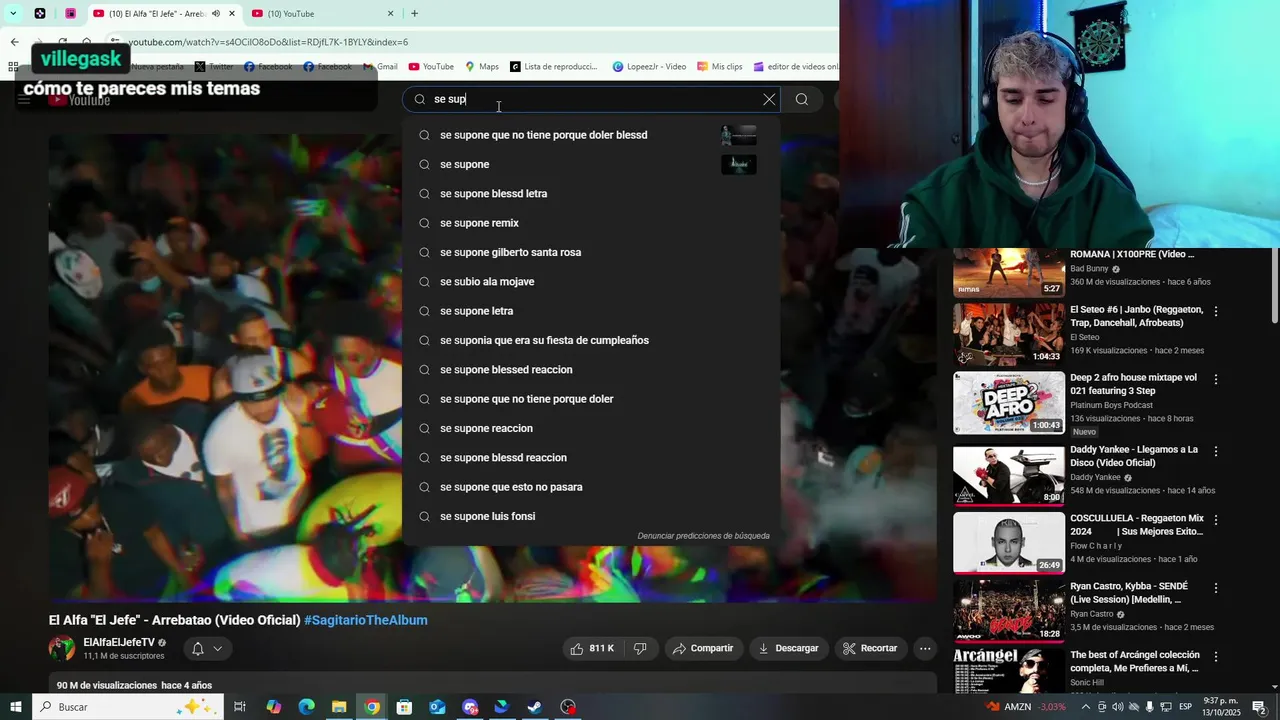
Task: Click the Recortar clip button
Action: coord(870,648)
